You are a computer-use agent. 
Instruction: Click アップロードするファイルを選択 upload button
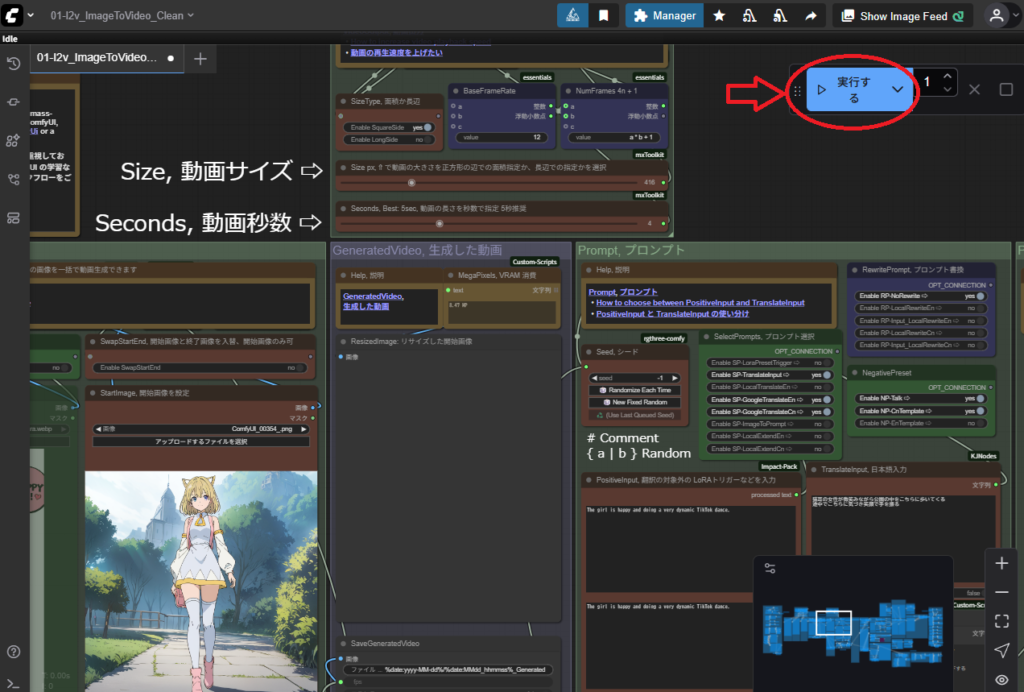[201, 442]
